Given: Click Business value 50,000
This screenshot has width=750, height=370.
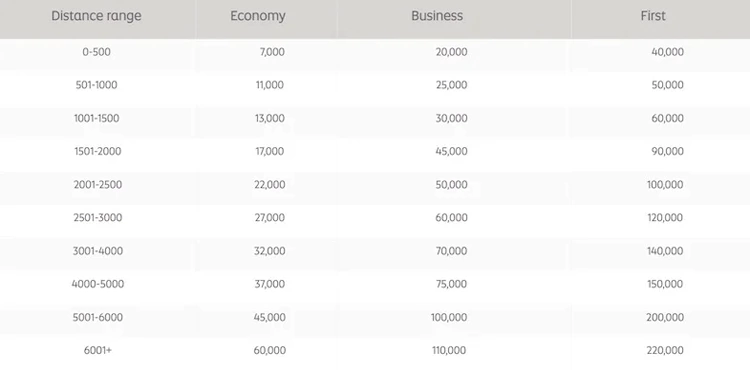Looking at the screenshot, I should click(x=451, y=185).
